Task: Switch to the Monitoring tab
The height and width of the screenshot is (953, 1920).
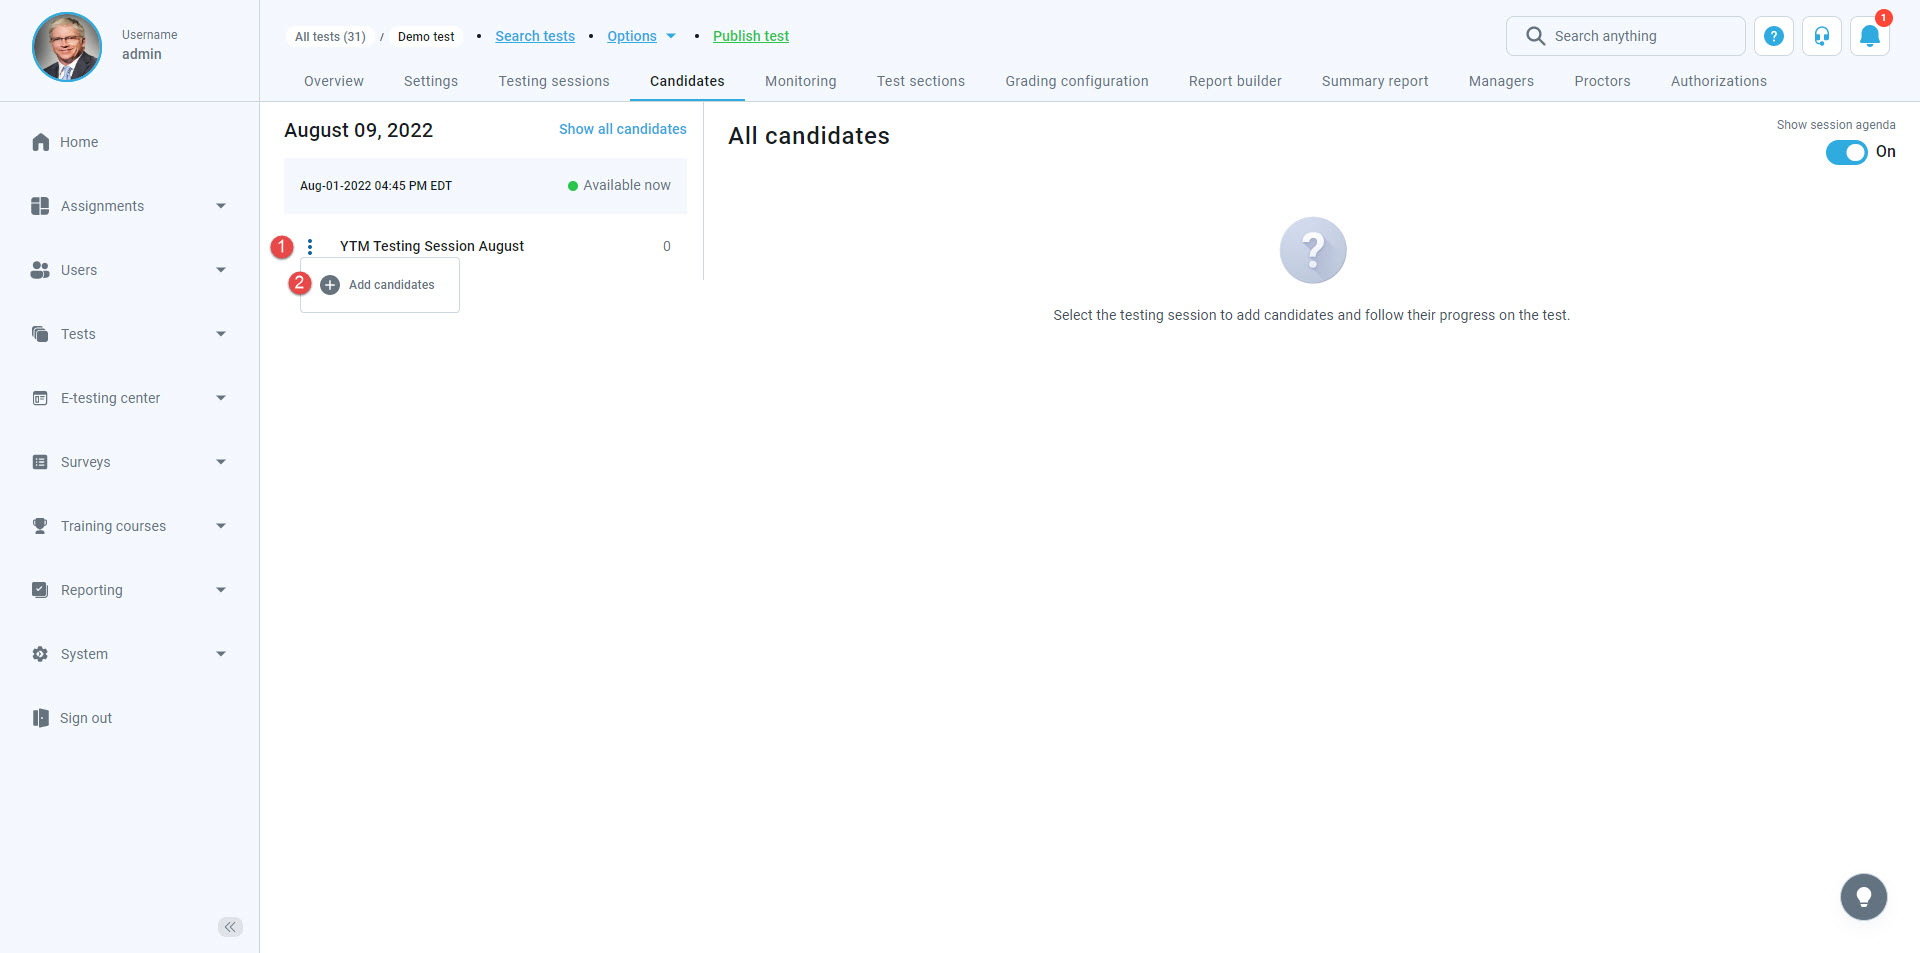Action: 800,81
